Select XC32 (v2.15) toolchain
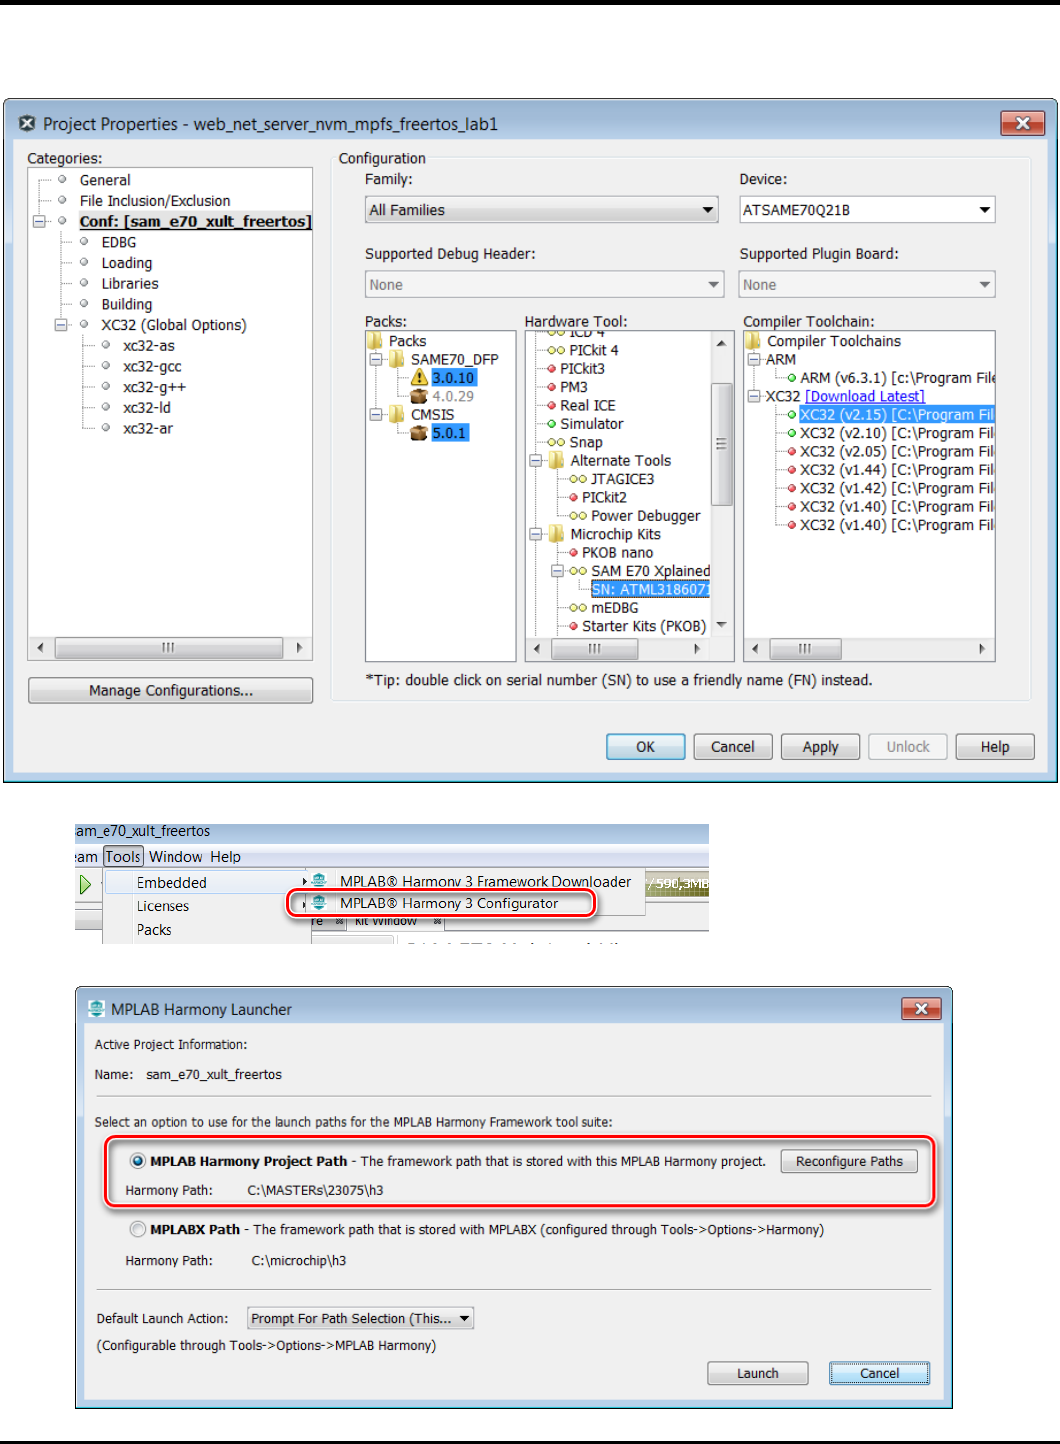 tap(897, 414)
